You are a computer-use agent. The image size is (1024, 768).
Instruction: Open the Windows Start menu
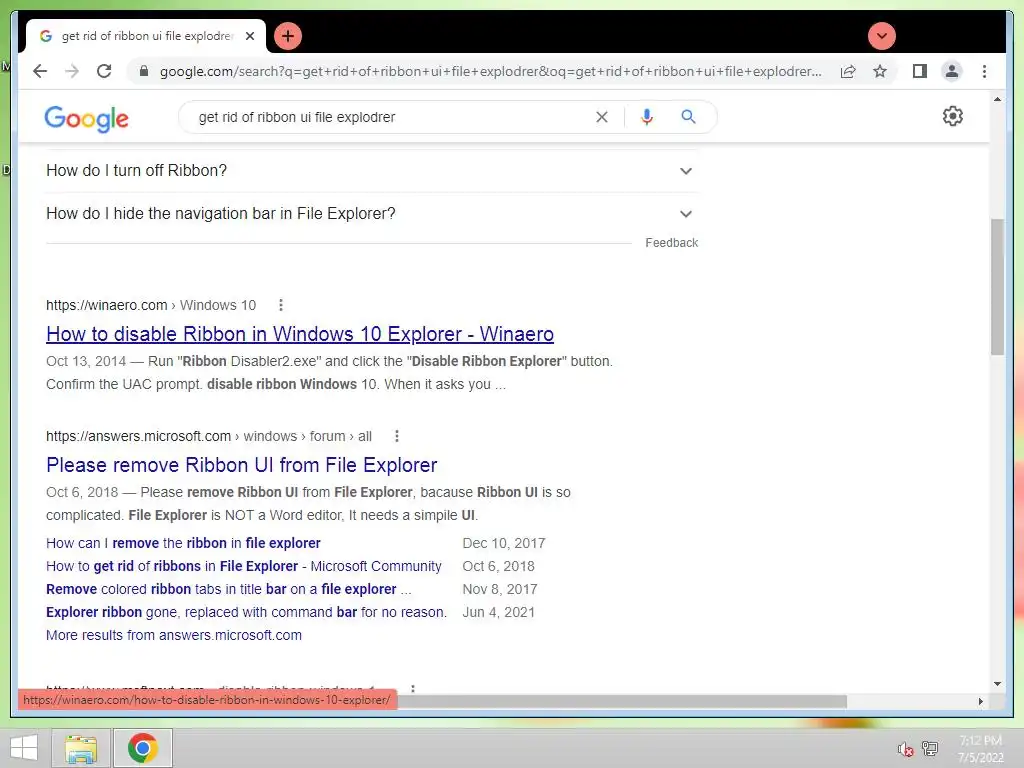coord(24,748)
